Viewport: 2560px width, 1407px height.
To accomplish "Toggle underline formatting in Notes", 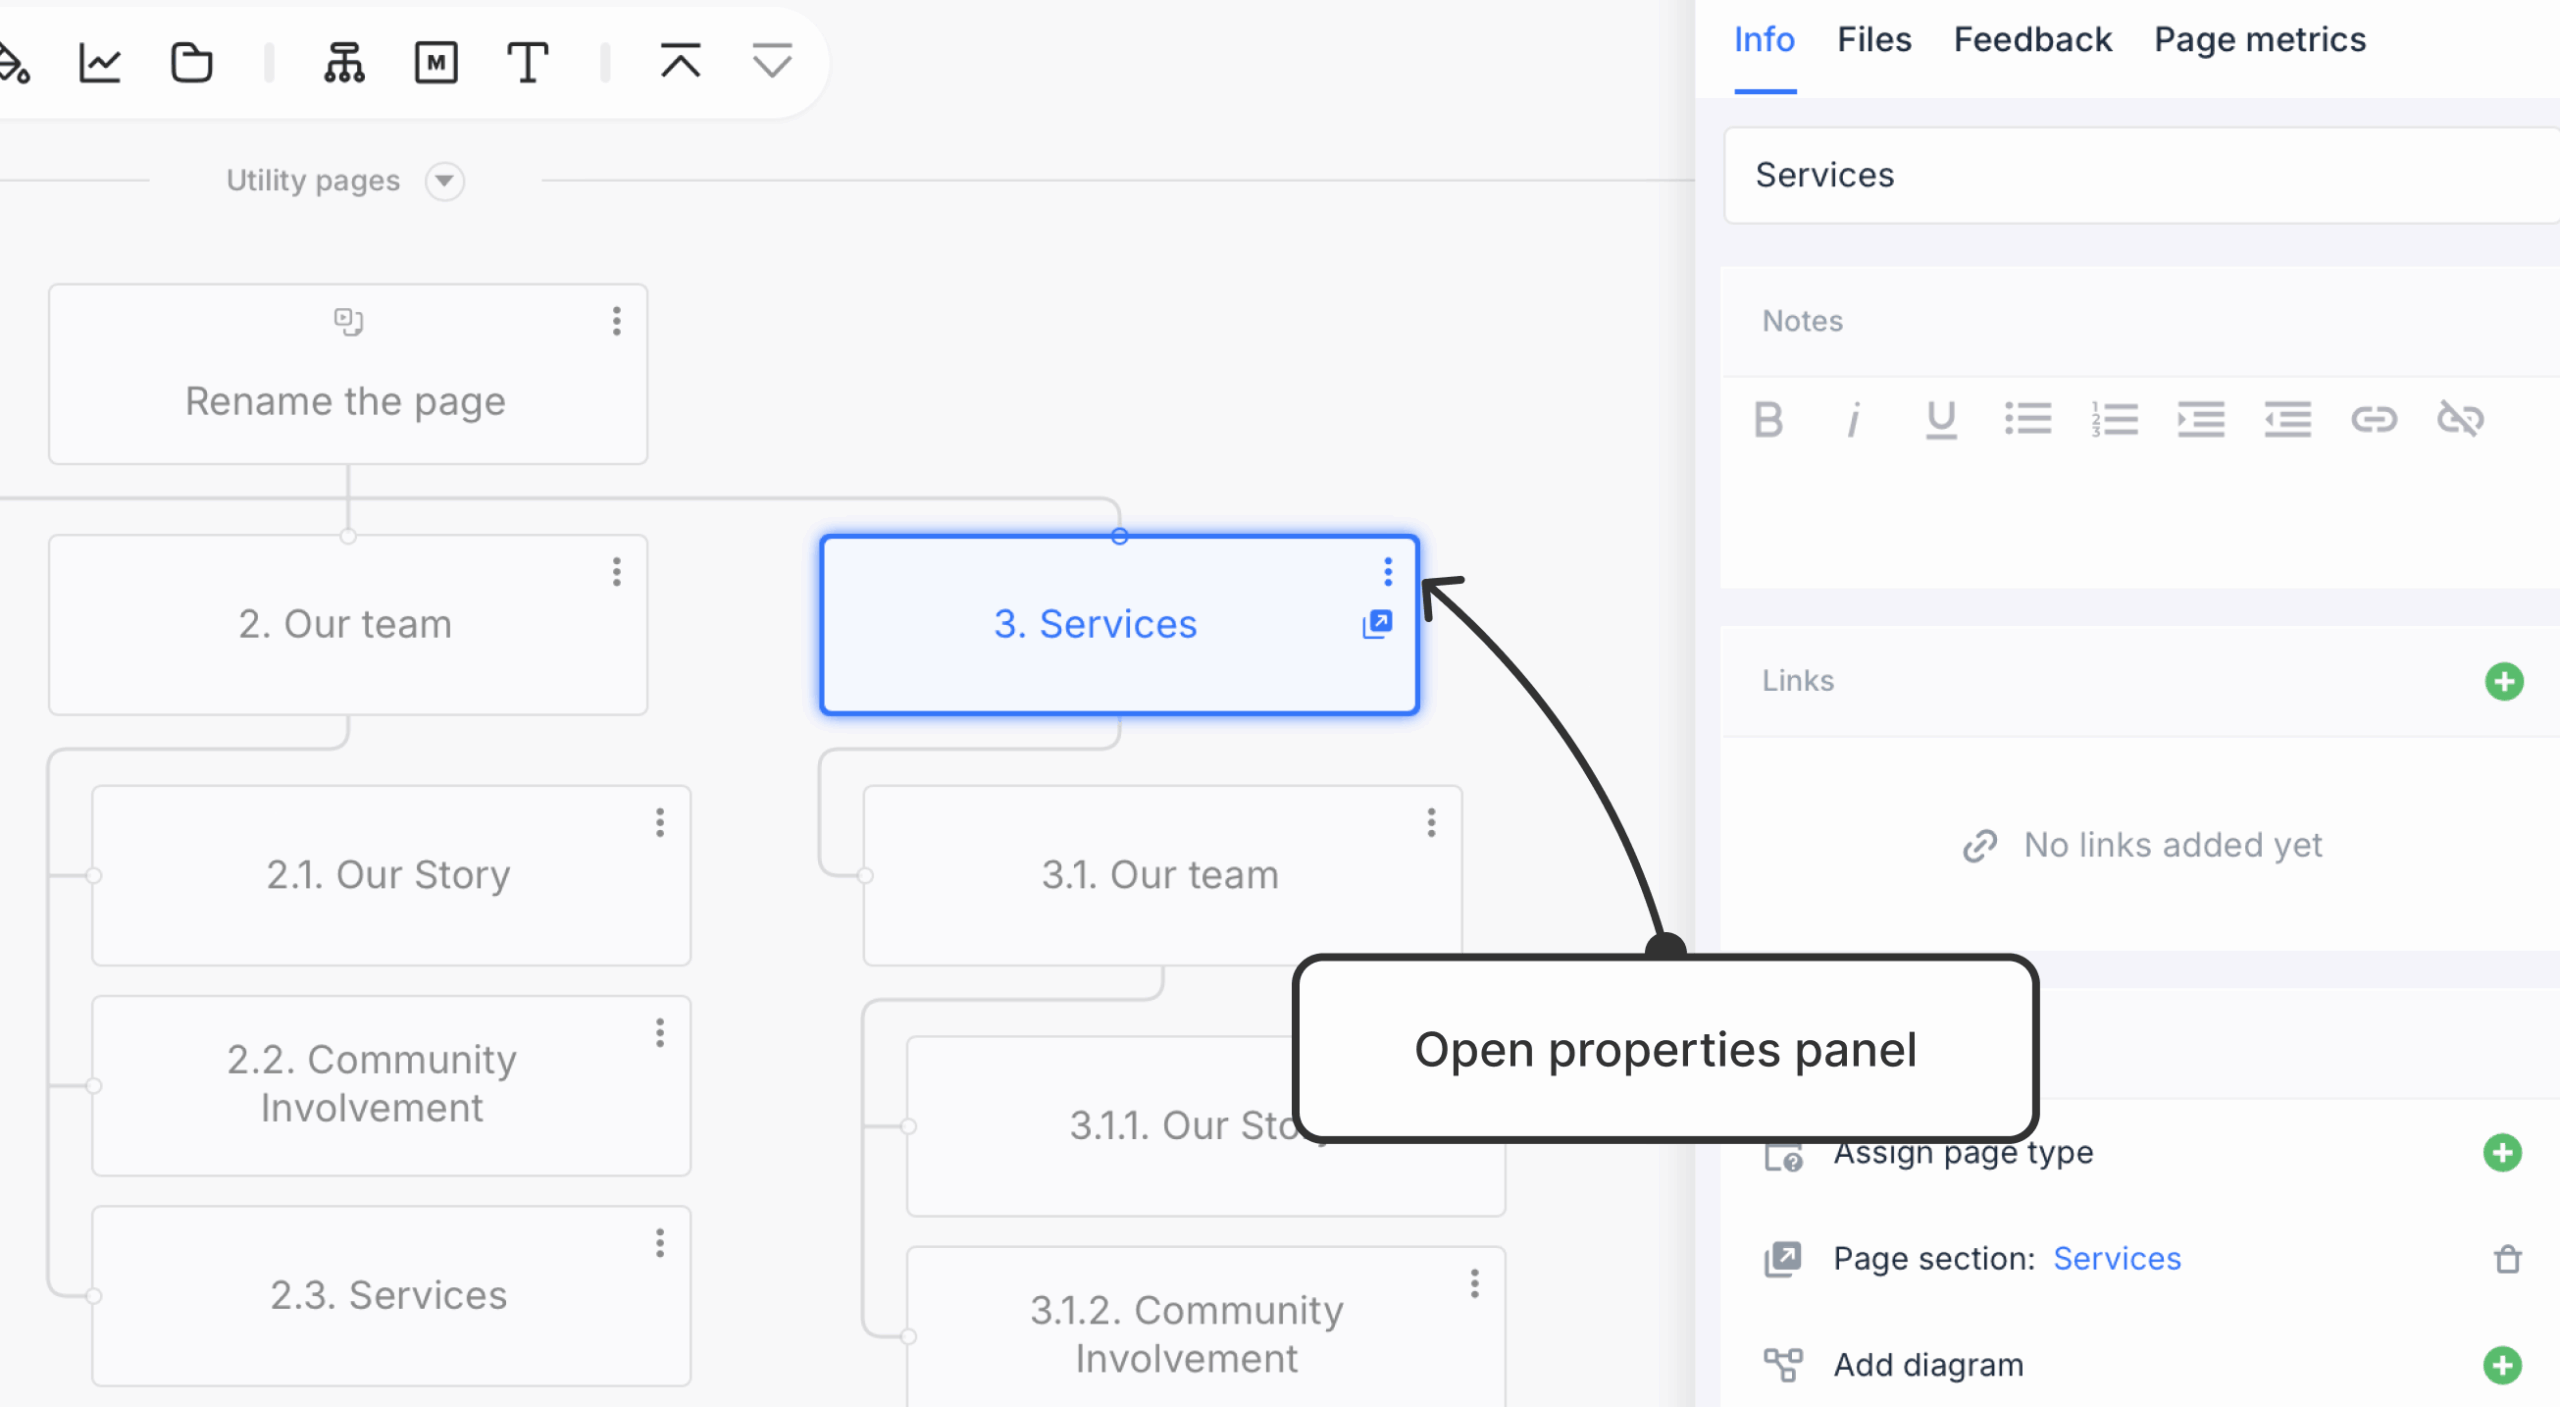I will coord(1941,420).
